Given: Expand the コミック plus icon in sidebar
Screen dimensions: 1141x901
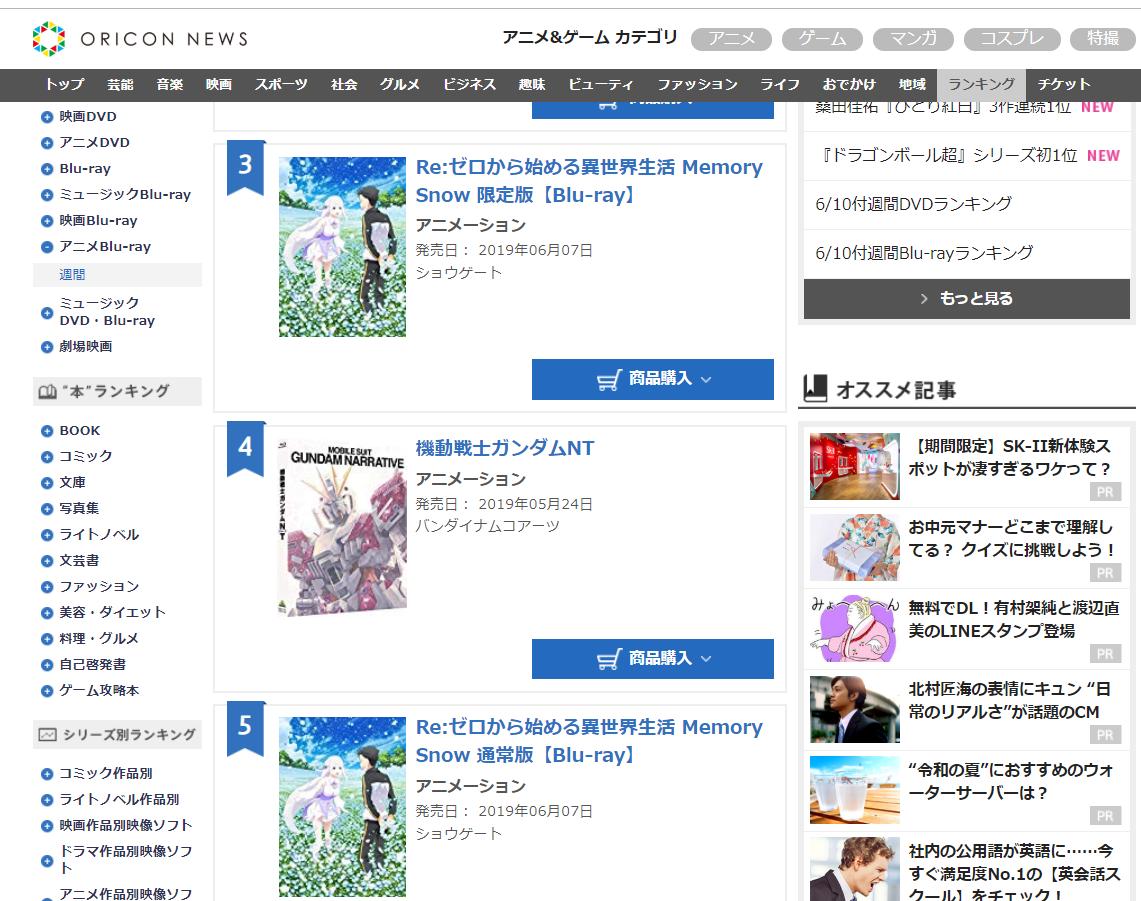Looking at the screenshot, I should (x=47, y=456).
